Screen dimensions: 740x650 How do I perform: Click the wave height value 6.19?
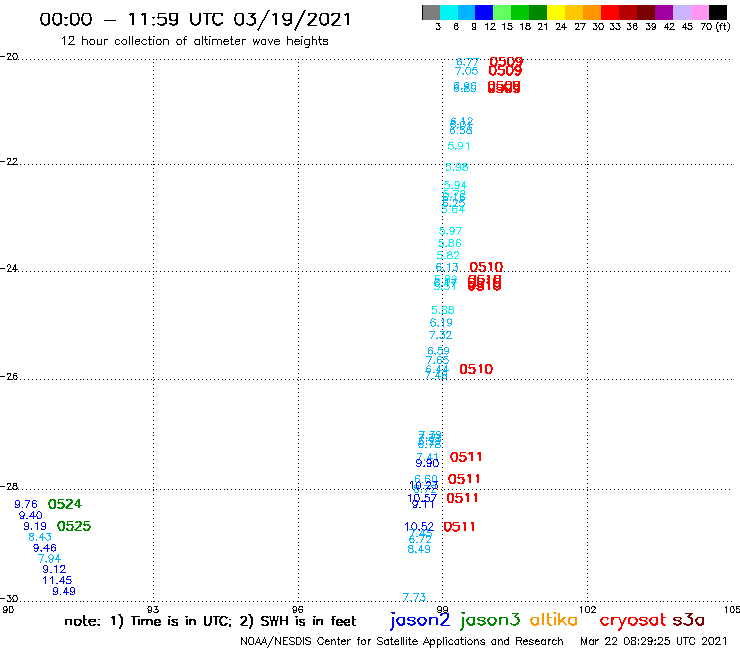point(441,323)
